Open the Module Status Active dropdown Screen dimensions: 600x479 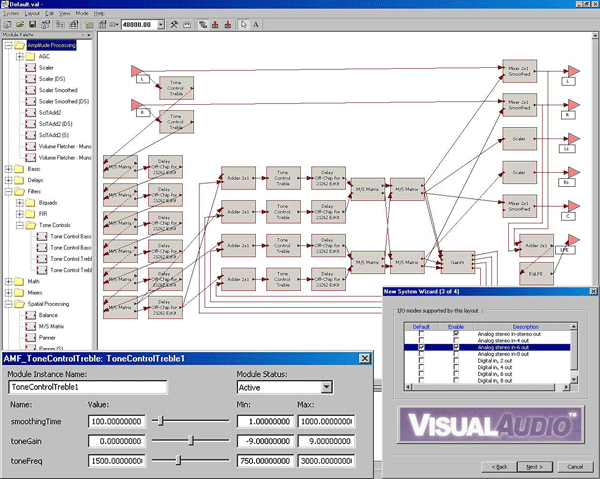326,387
